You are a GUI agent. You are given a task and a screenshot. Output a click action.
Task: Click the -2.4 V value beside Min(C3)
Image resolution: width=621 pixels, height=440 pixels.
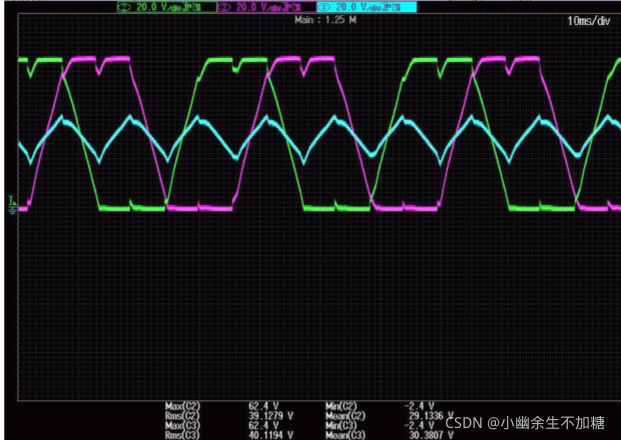coord(419,425)
